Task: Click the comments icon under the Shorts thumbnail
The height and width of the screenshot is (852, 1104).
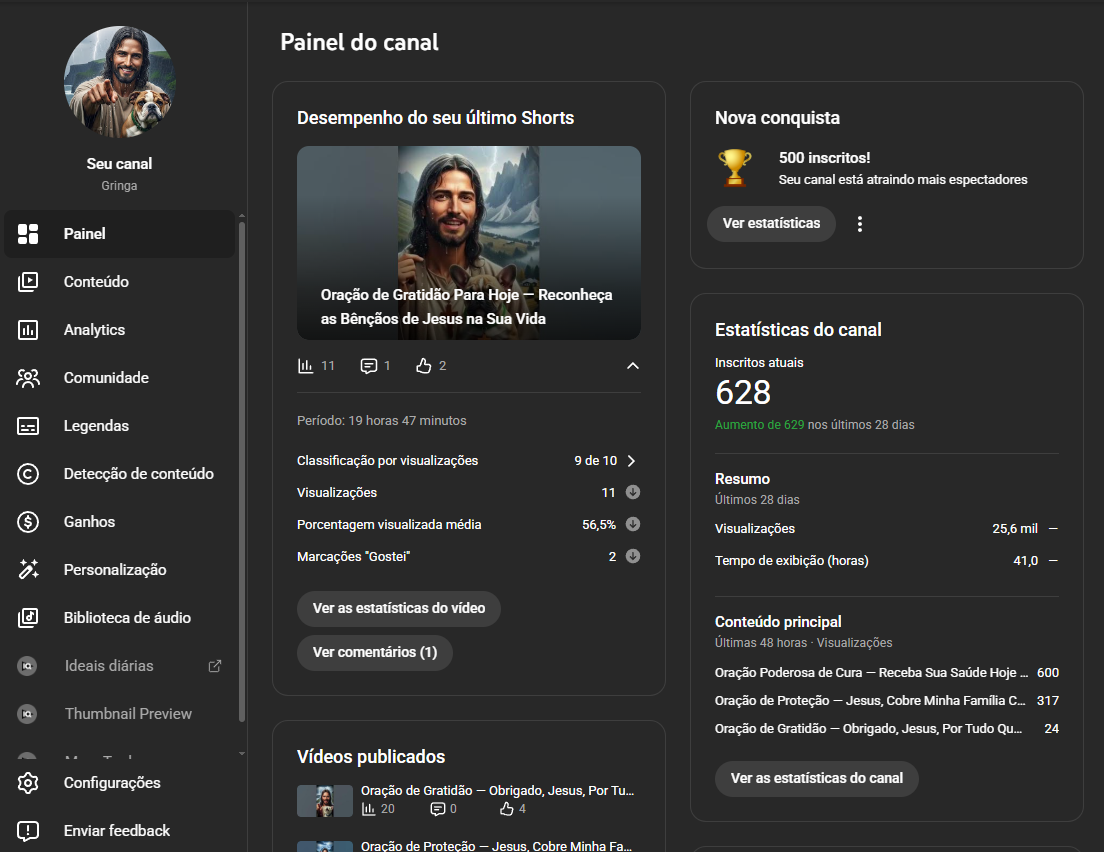Action: click(x=368, y=365)
